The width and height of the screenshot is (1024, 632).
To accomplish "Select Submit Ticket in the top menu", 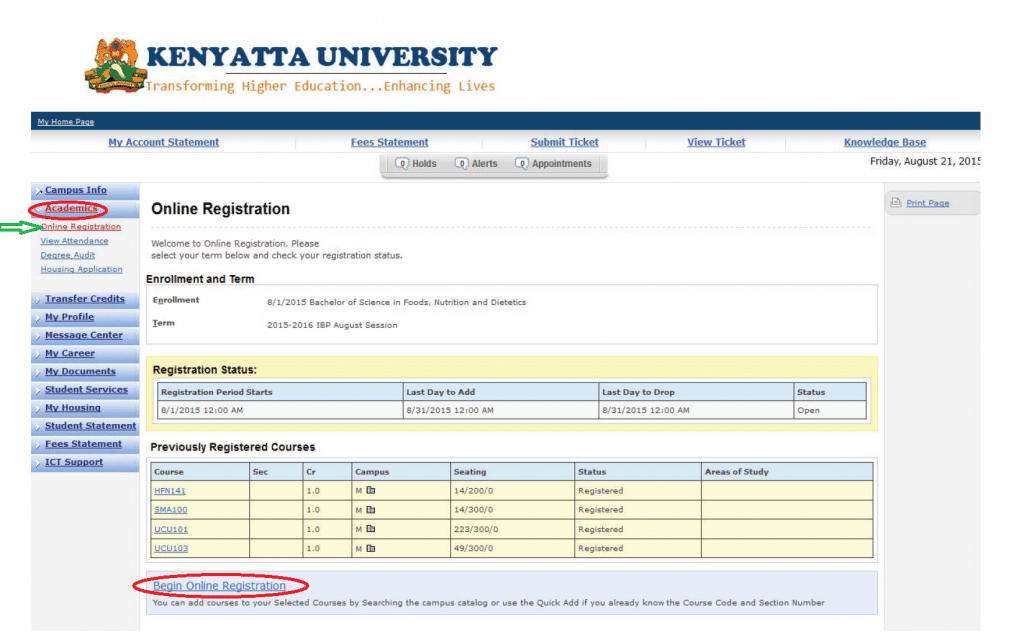I will pos(564,142).
